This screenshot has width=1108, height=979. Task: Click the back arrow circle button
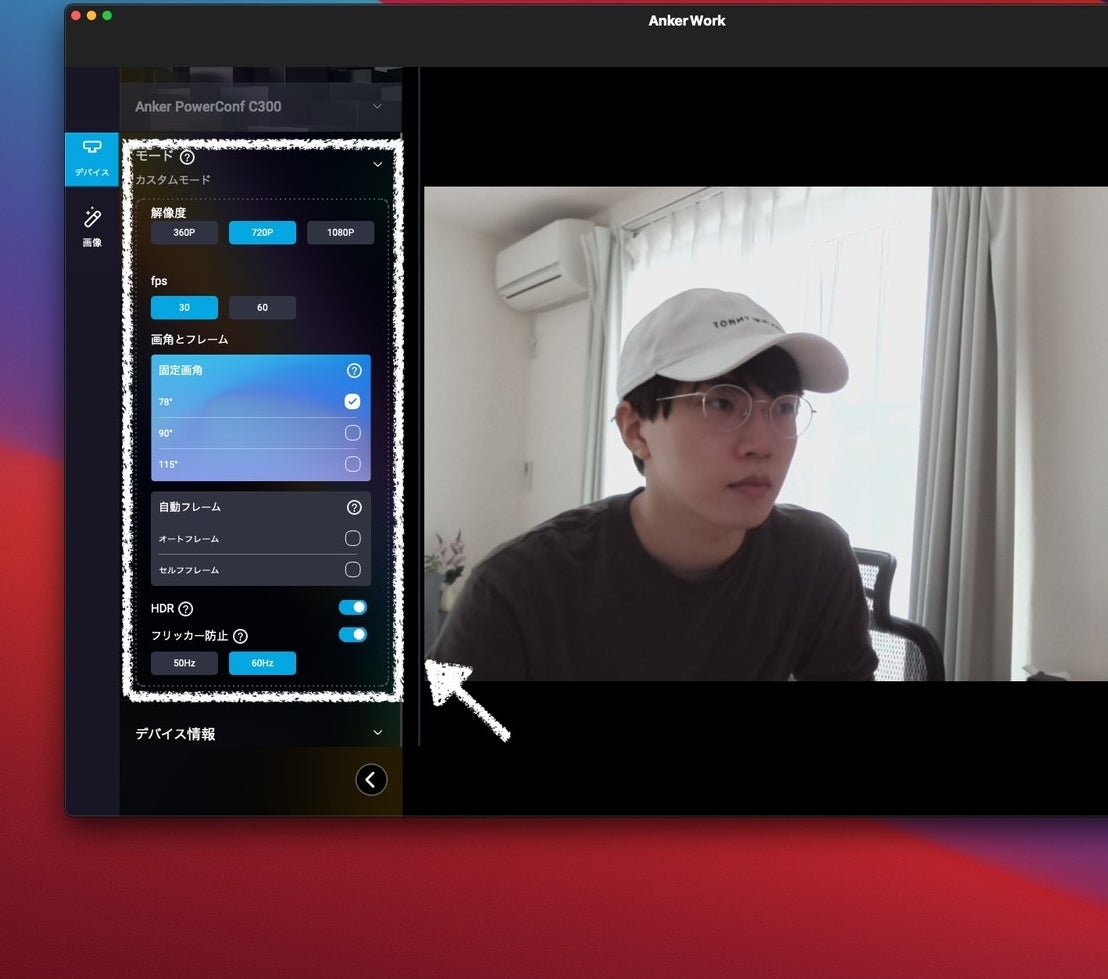pos(371,780)
